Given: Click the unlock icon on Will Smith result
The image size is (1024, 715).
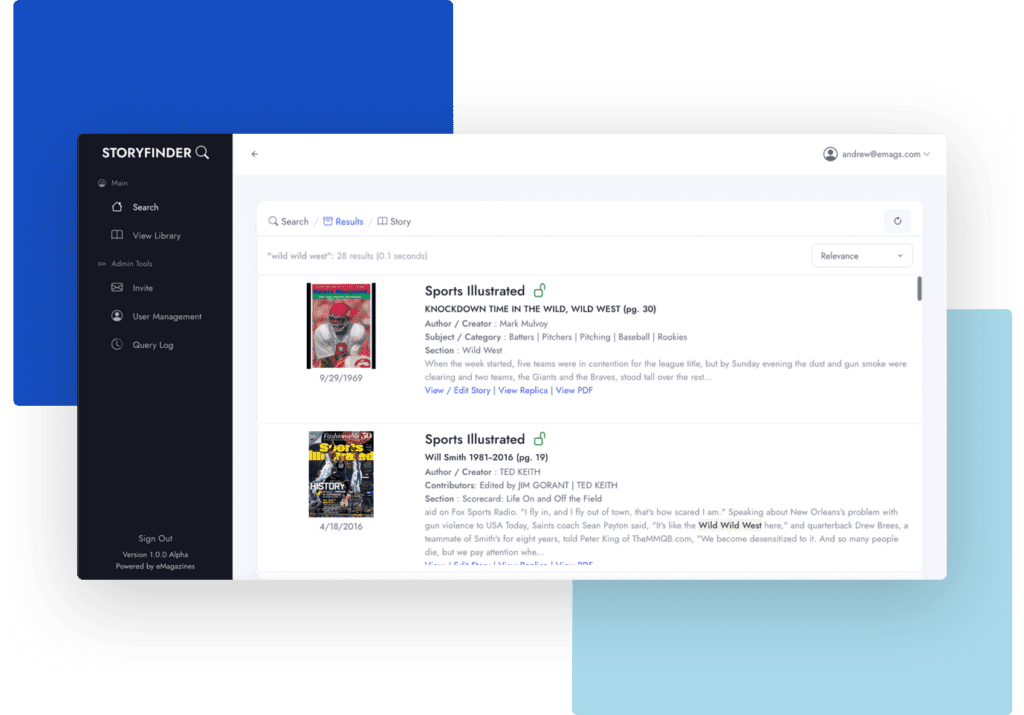Looking at the screenshot, I should click(x=539, y=438).
